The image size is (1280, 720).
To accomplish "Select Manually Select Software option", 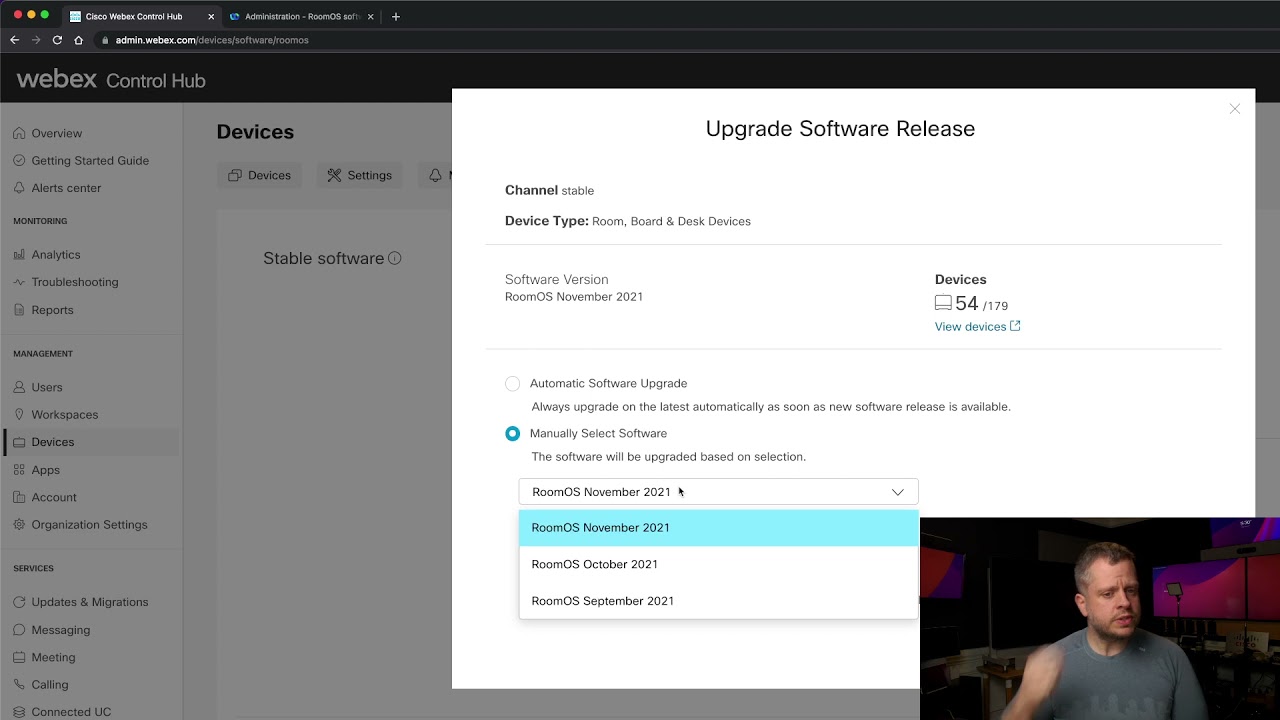I will pos(512,433).
